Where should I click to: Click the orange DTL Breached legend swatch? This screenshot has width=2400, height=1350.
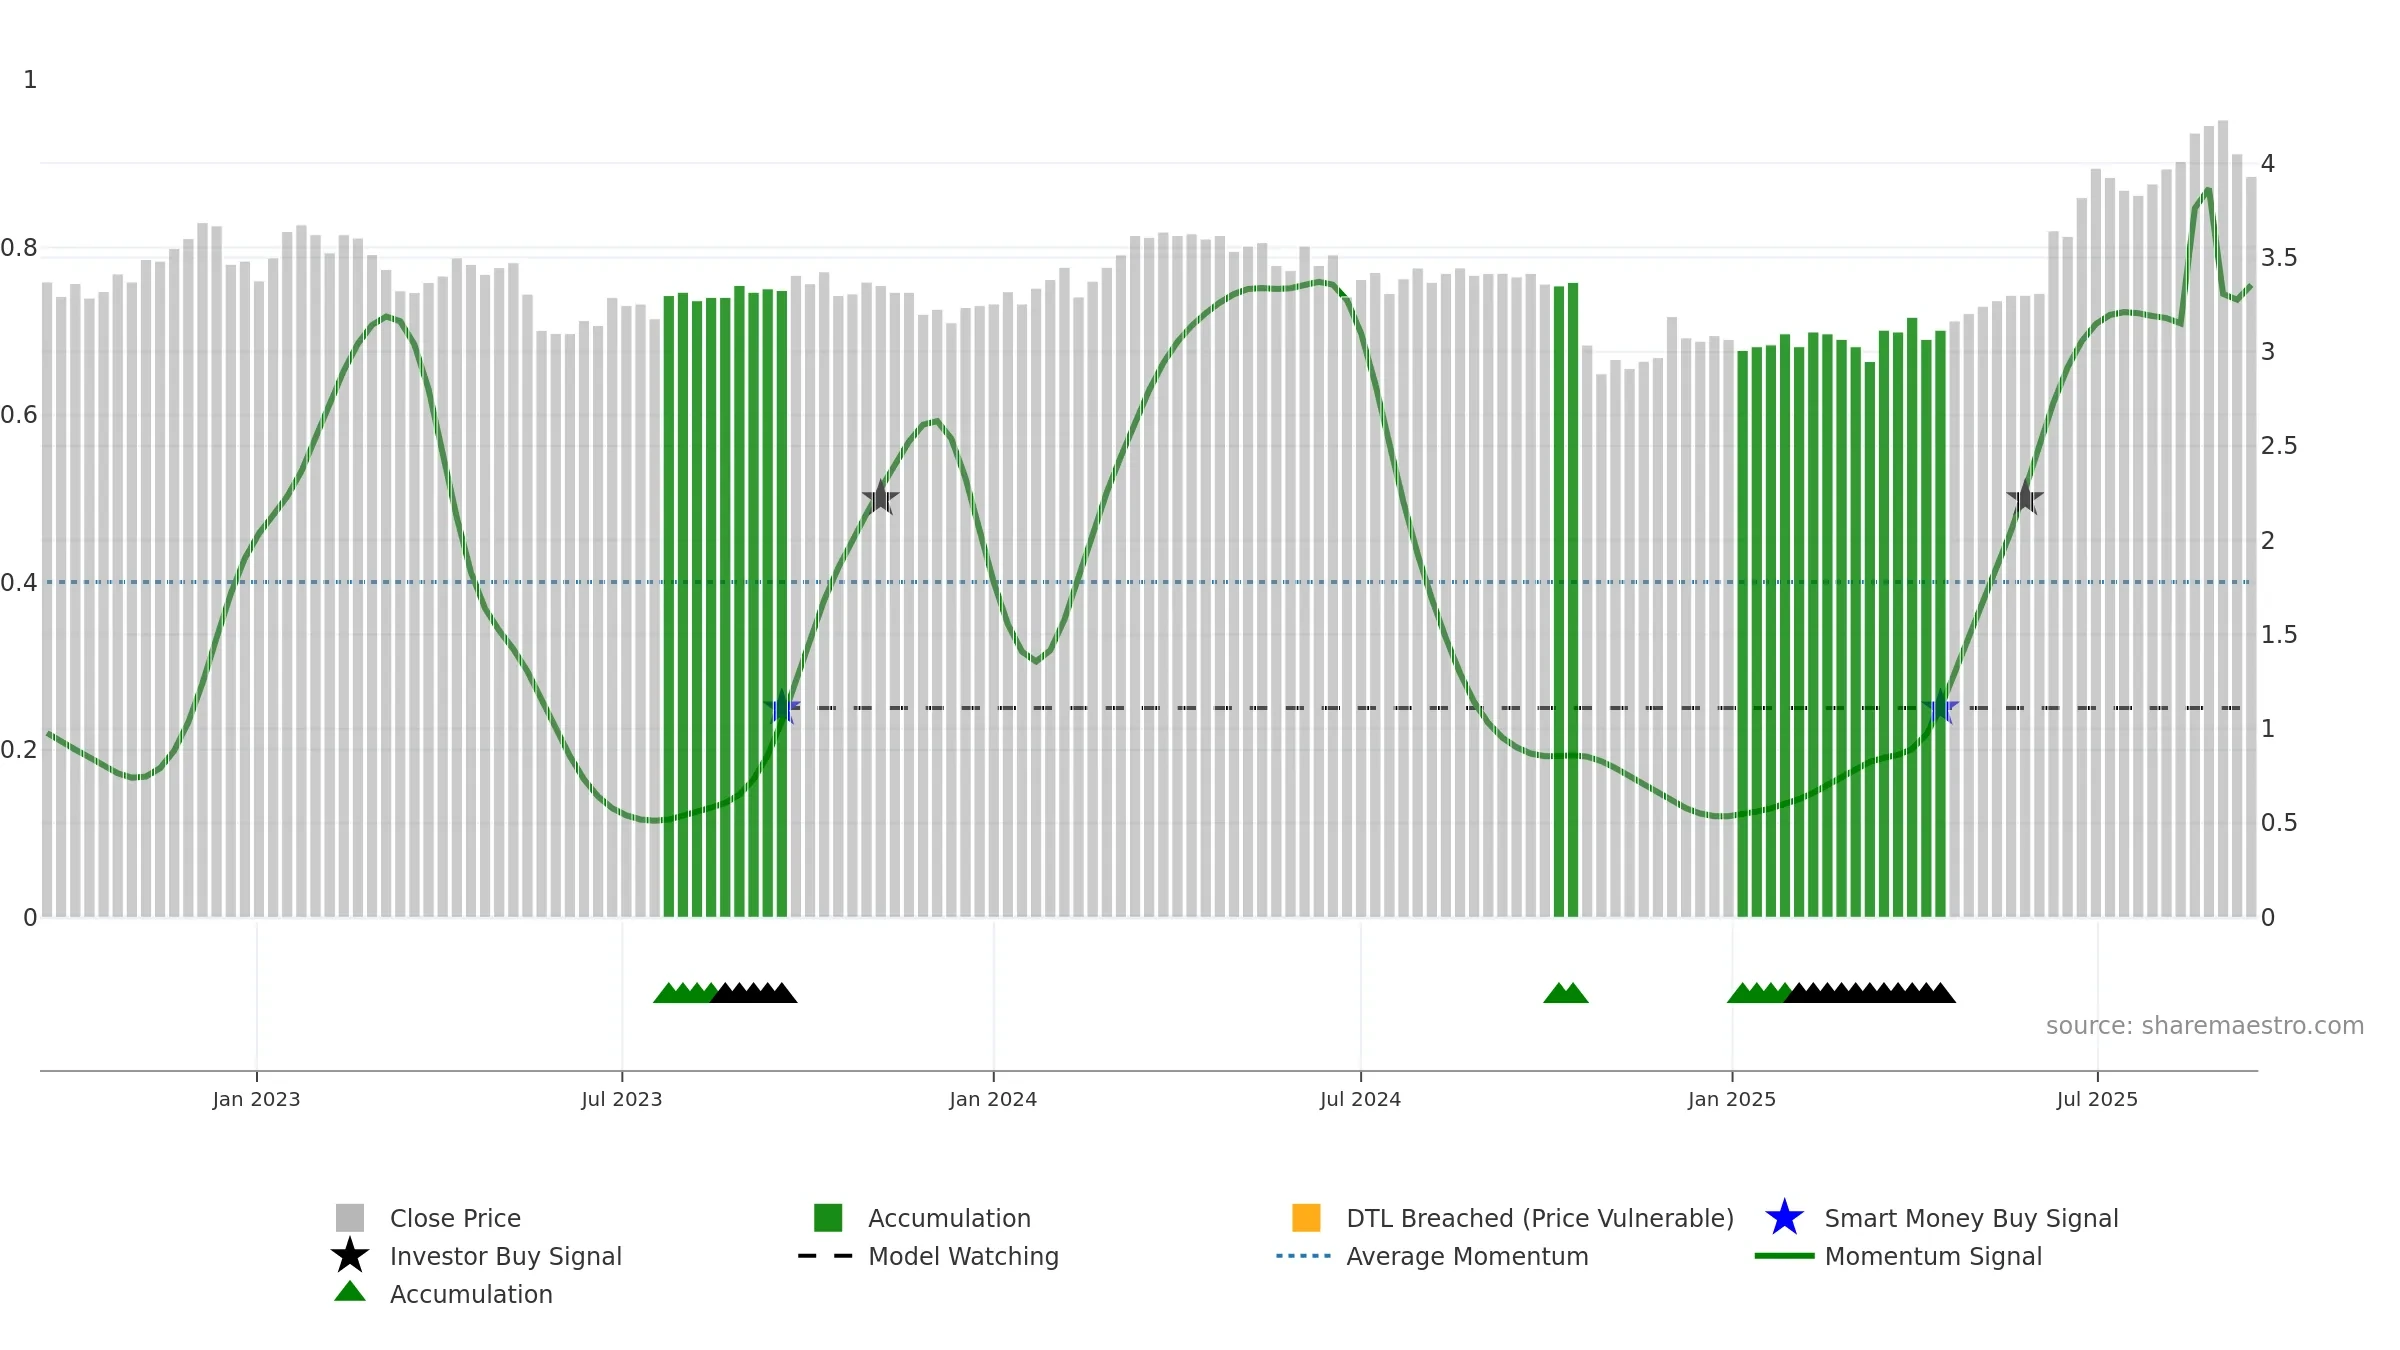1306,1218
